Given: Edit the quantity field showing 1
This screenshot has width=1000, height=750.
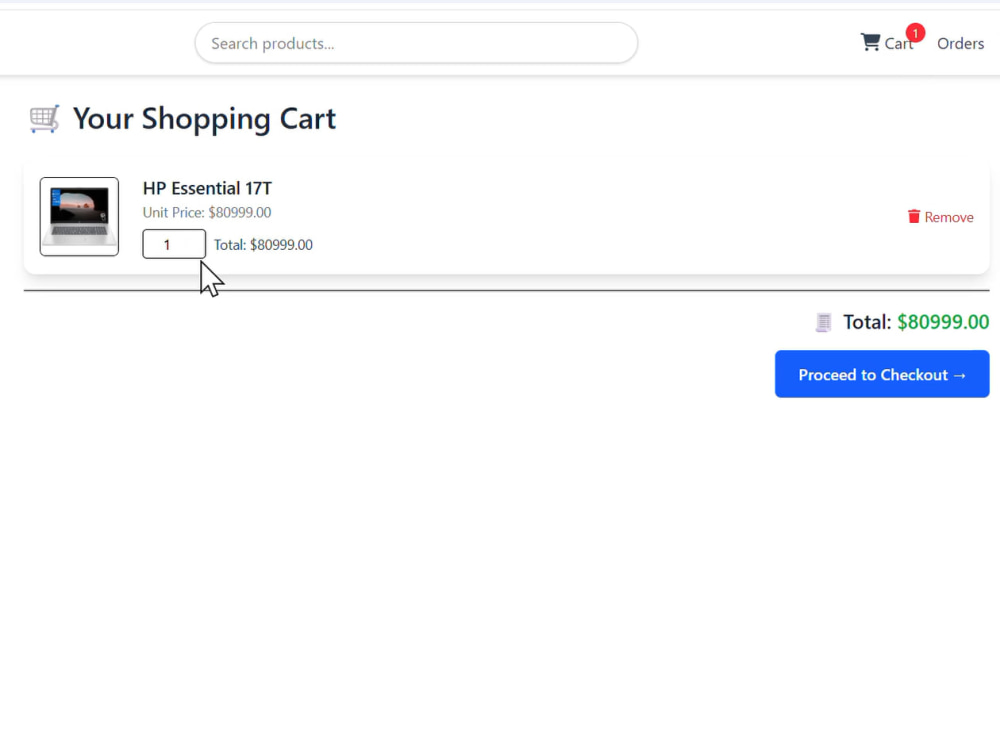Looking at the screenshot, I should click(x=174, y=244).
